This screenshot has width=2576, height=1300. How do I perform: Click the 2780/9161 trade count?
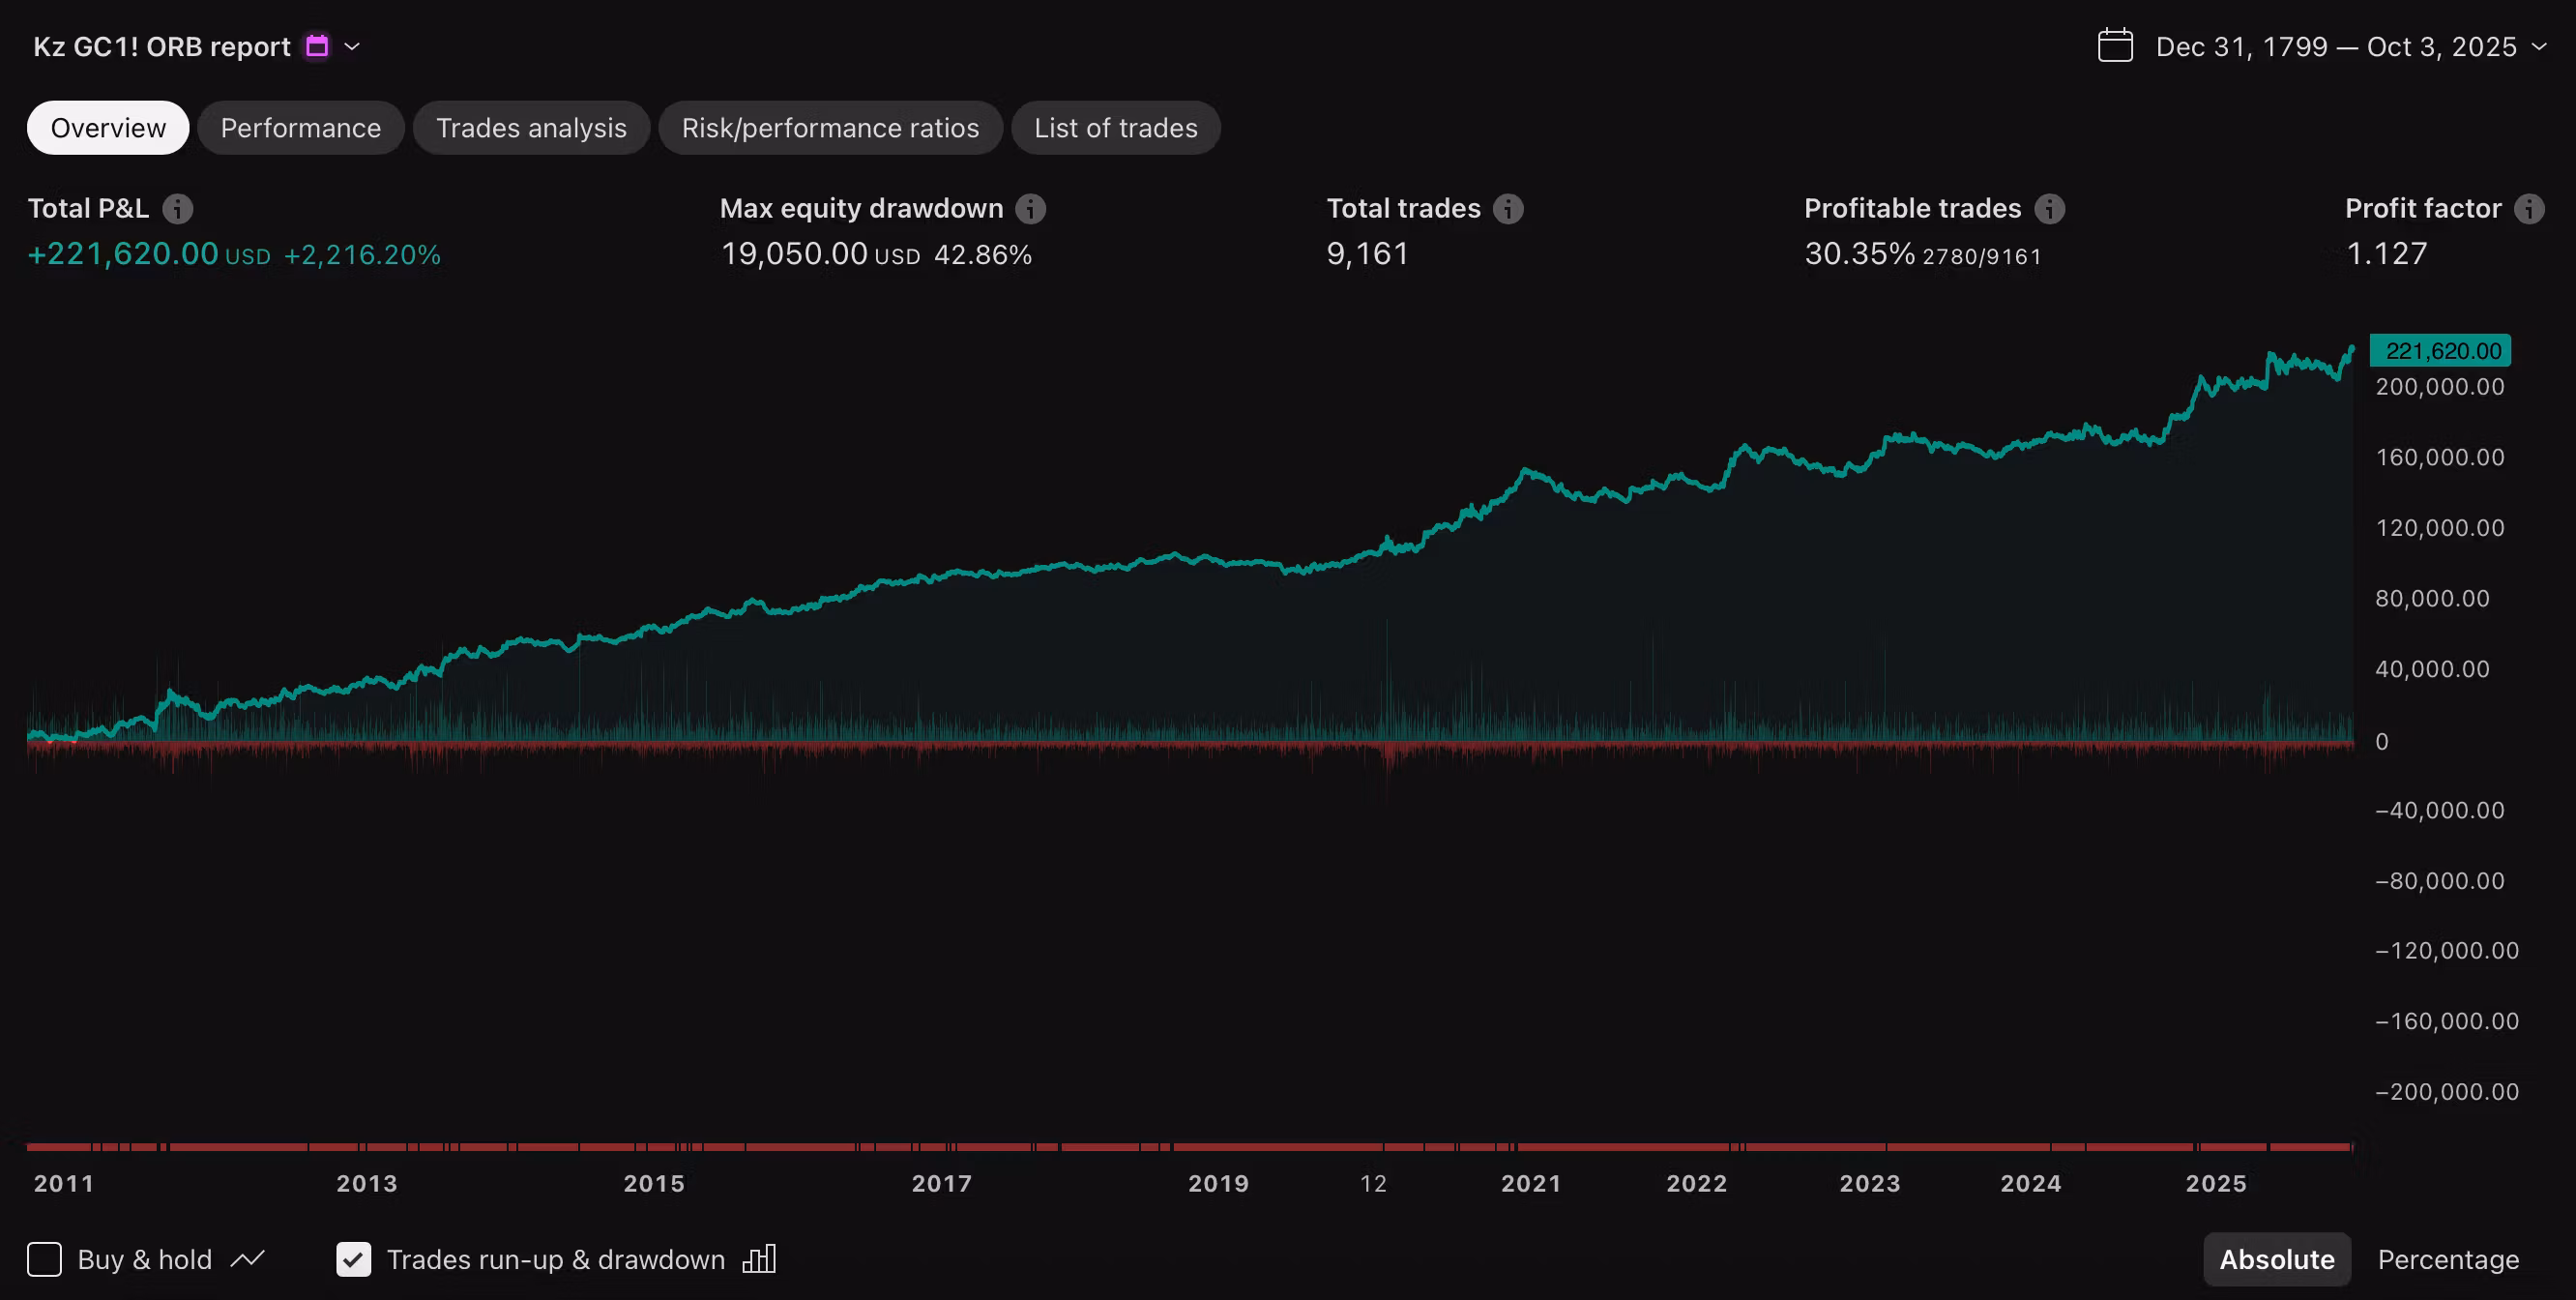tap(1981, 257)
